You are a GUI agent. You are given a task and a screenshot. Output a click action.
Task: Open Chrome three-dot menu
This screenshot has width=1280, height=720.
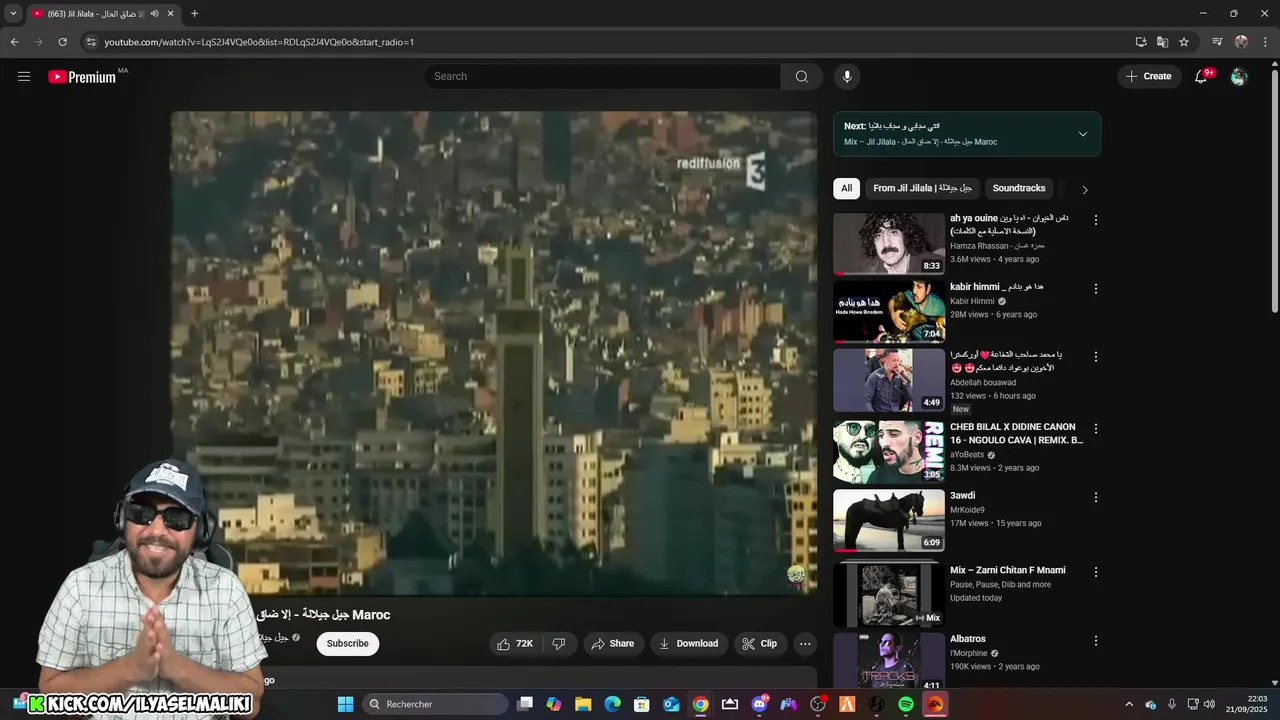[x=1266, y=42]
